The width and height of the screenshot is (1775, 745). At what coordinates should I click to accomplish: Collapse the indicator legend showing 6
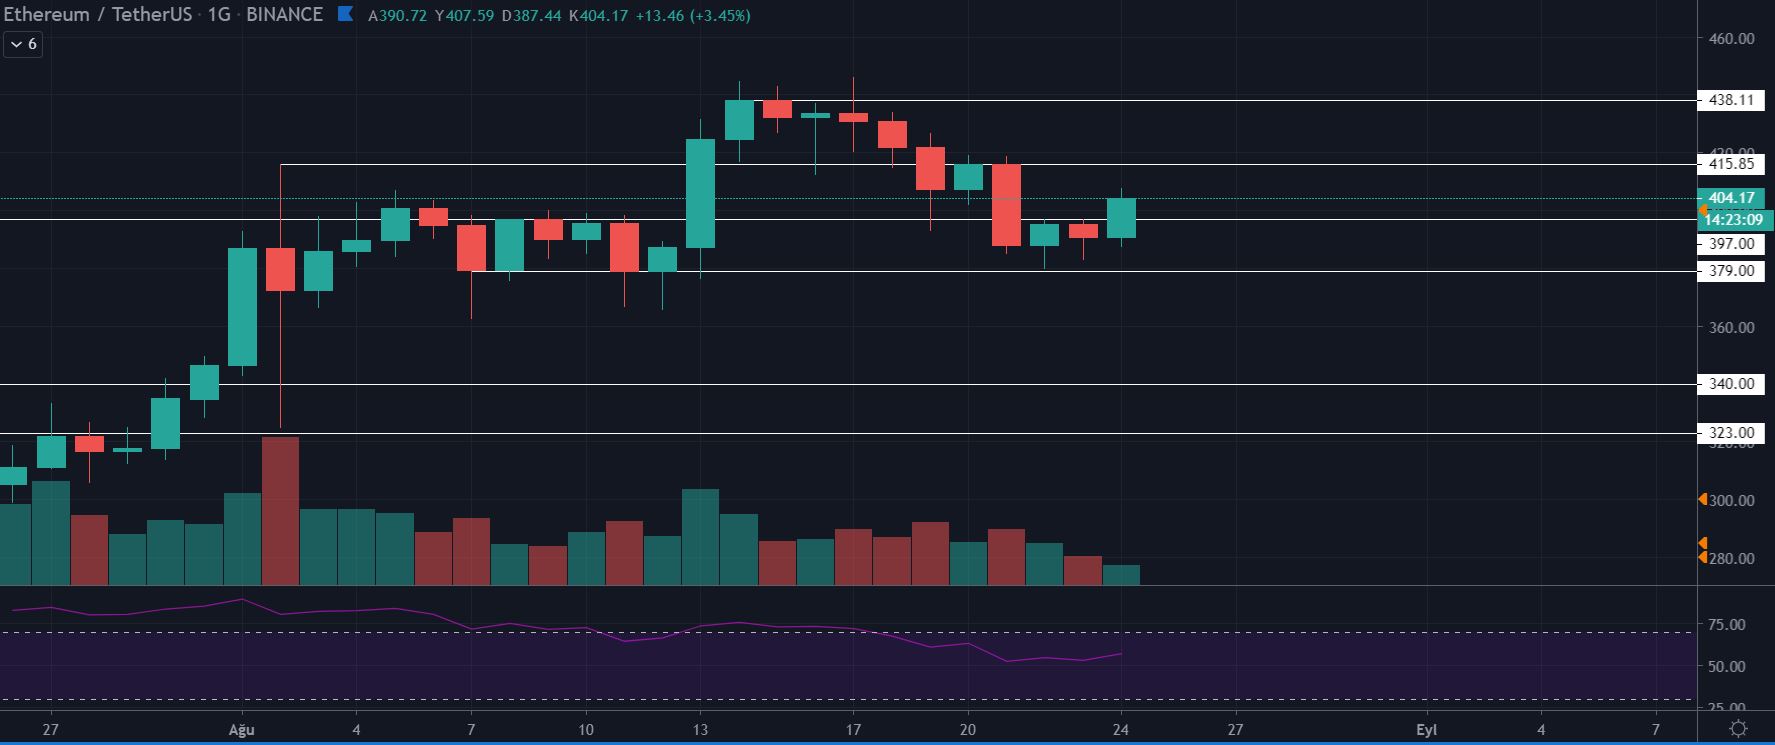pos(23,44)
